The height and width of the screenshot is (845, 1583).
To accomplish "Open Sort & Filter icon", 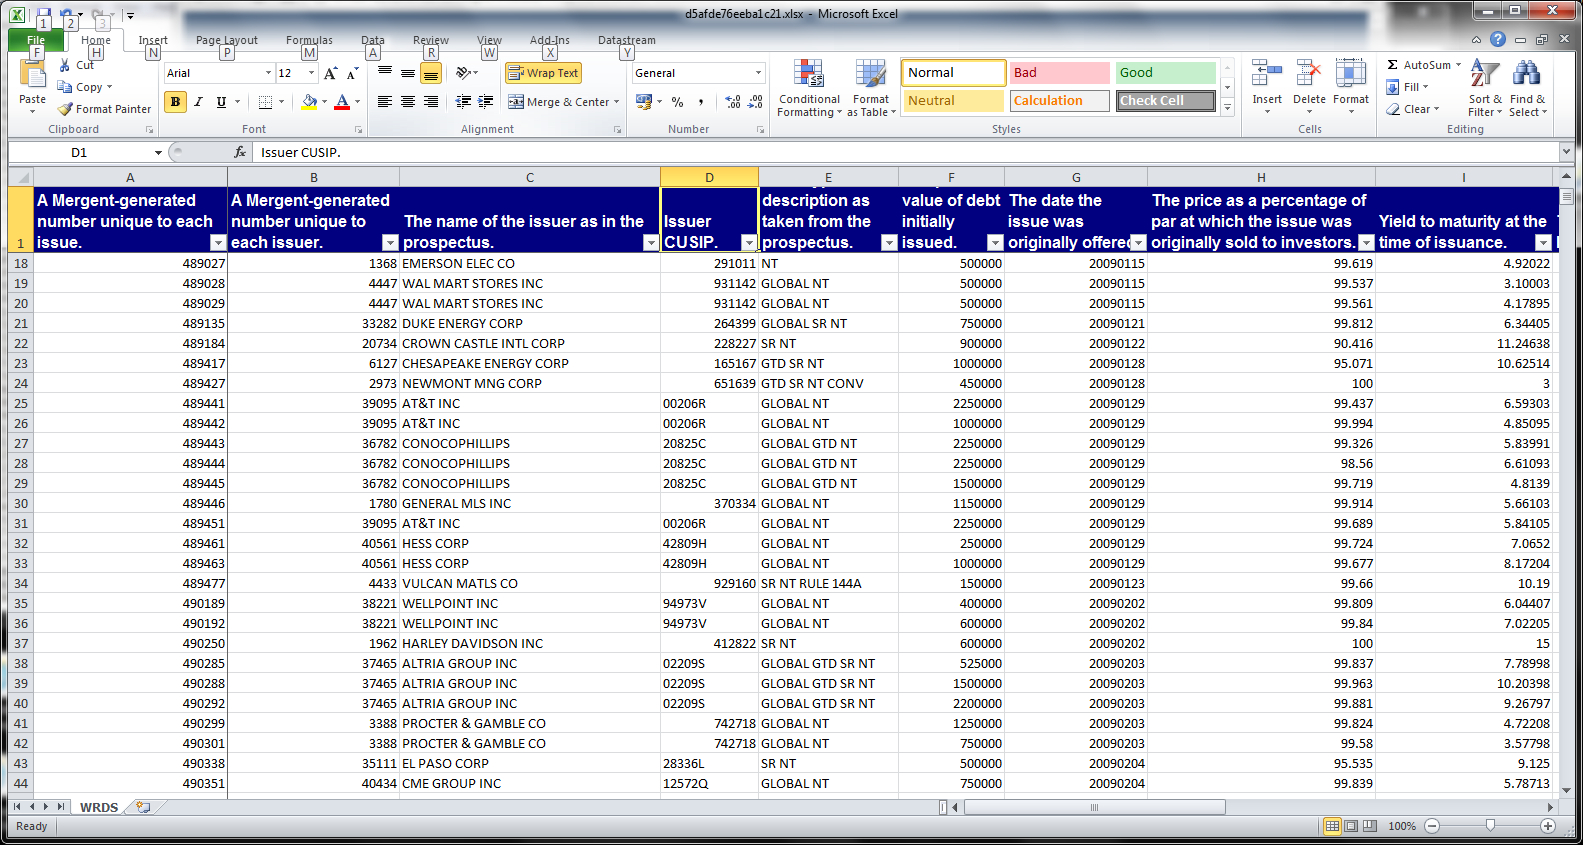I will [1485, 75].
